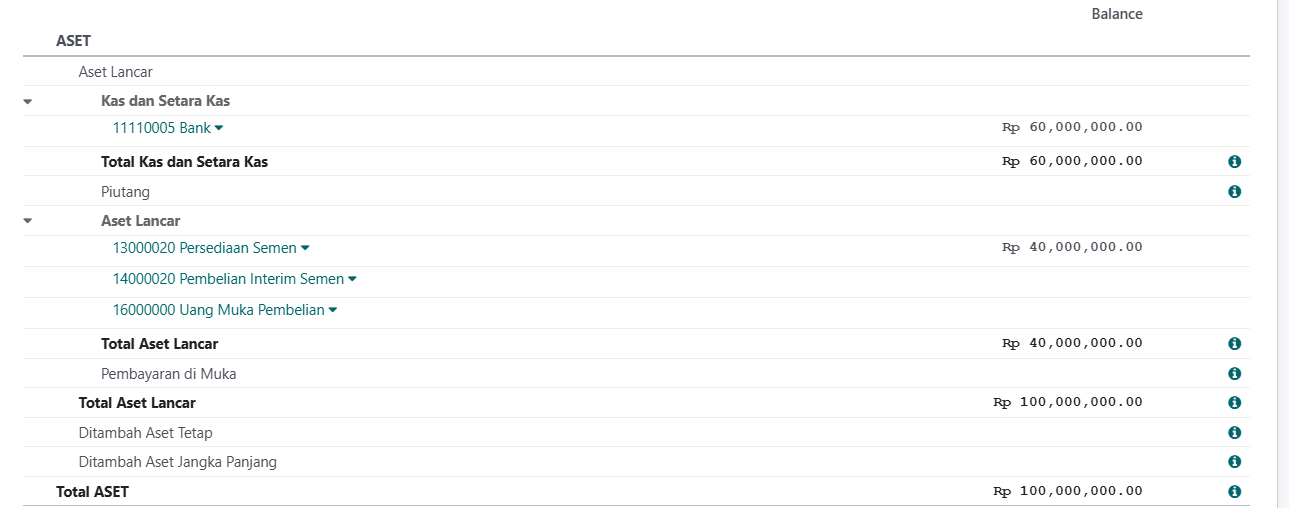This screenshot has width=1289, height=508.
Task: Click info icon beside Piutang row
Action: pos(1234,192)
